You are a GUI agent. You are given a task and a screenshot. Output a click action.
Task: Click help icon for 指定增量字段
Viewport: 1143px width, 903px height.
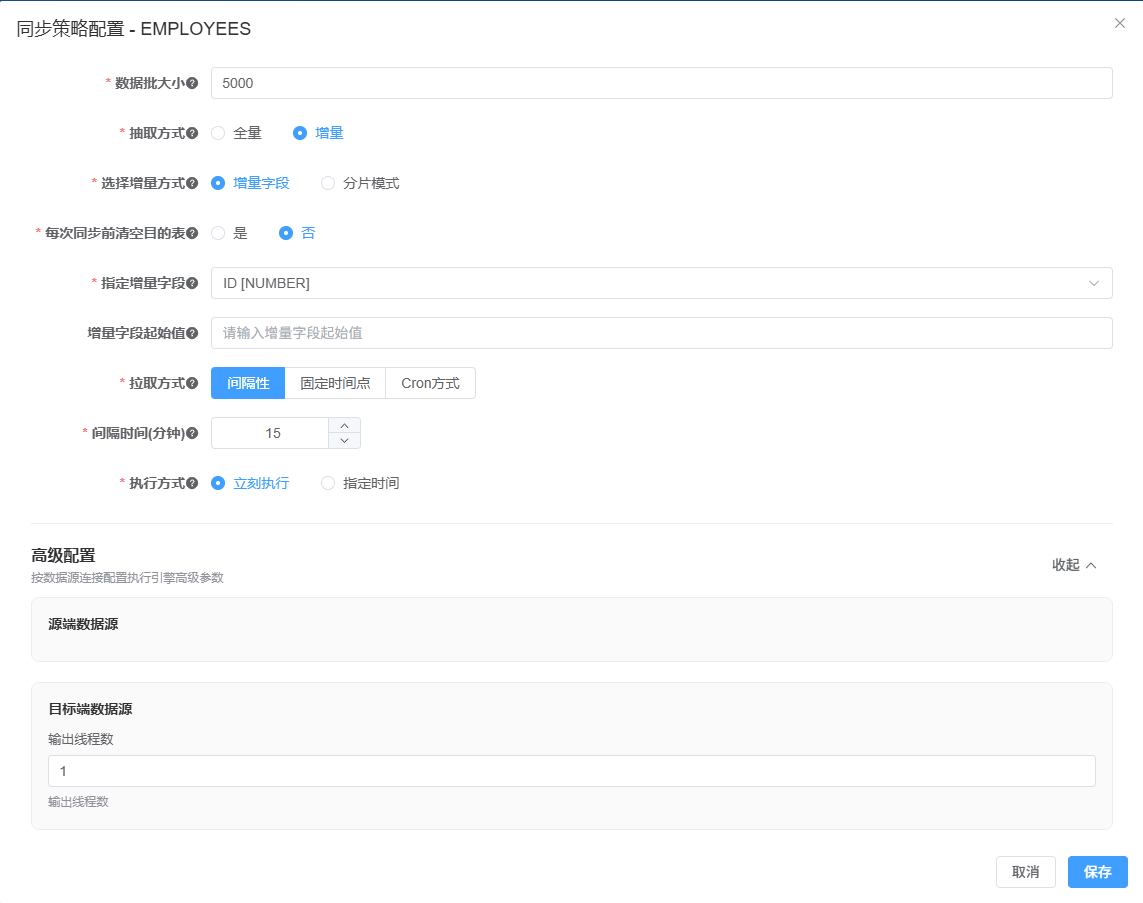192,283
